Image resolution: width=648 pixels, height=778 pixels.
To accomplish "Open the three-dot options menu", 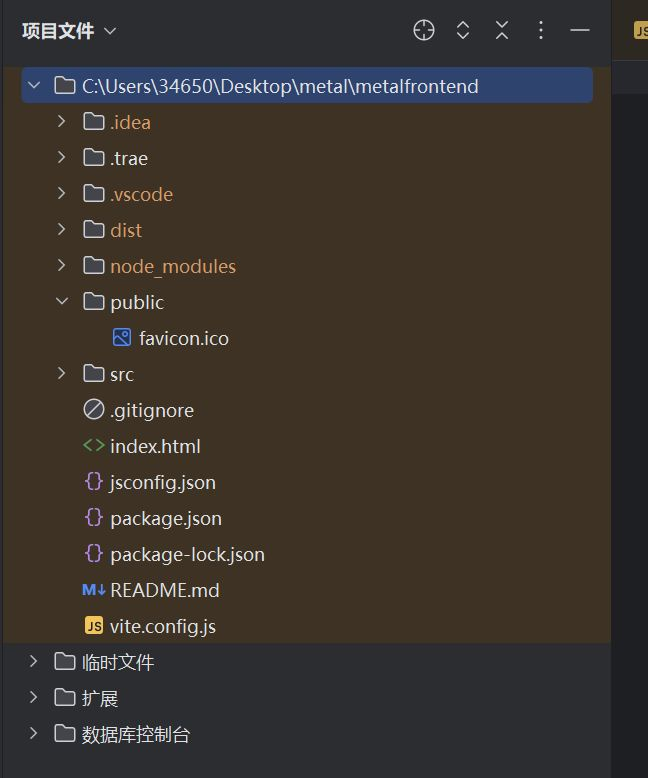I will (541, 30).
